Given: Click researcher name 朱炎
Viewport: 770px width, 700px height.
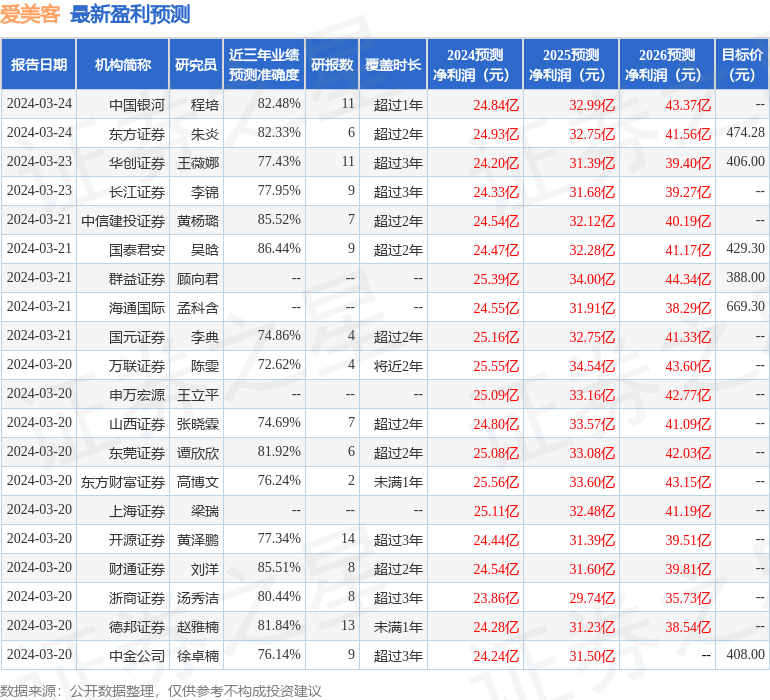Looking at the screenshot, I should [205, 134].
